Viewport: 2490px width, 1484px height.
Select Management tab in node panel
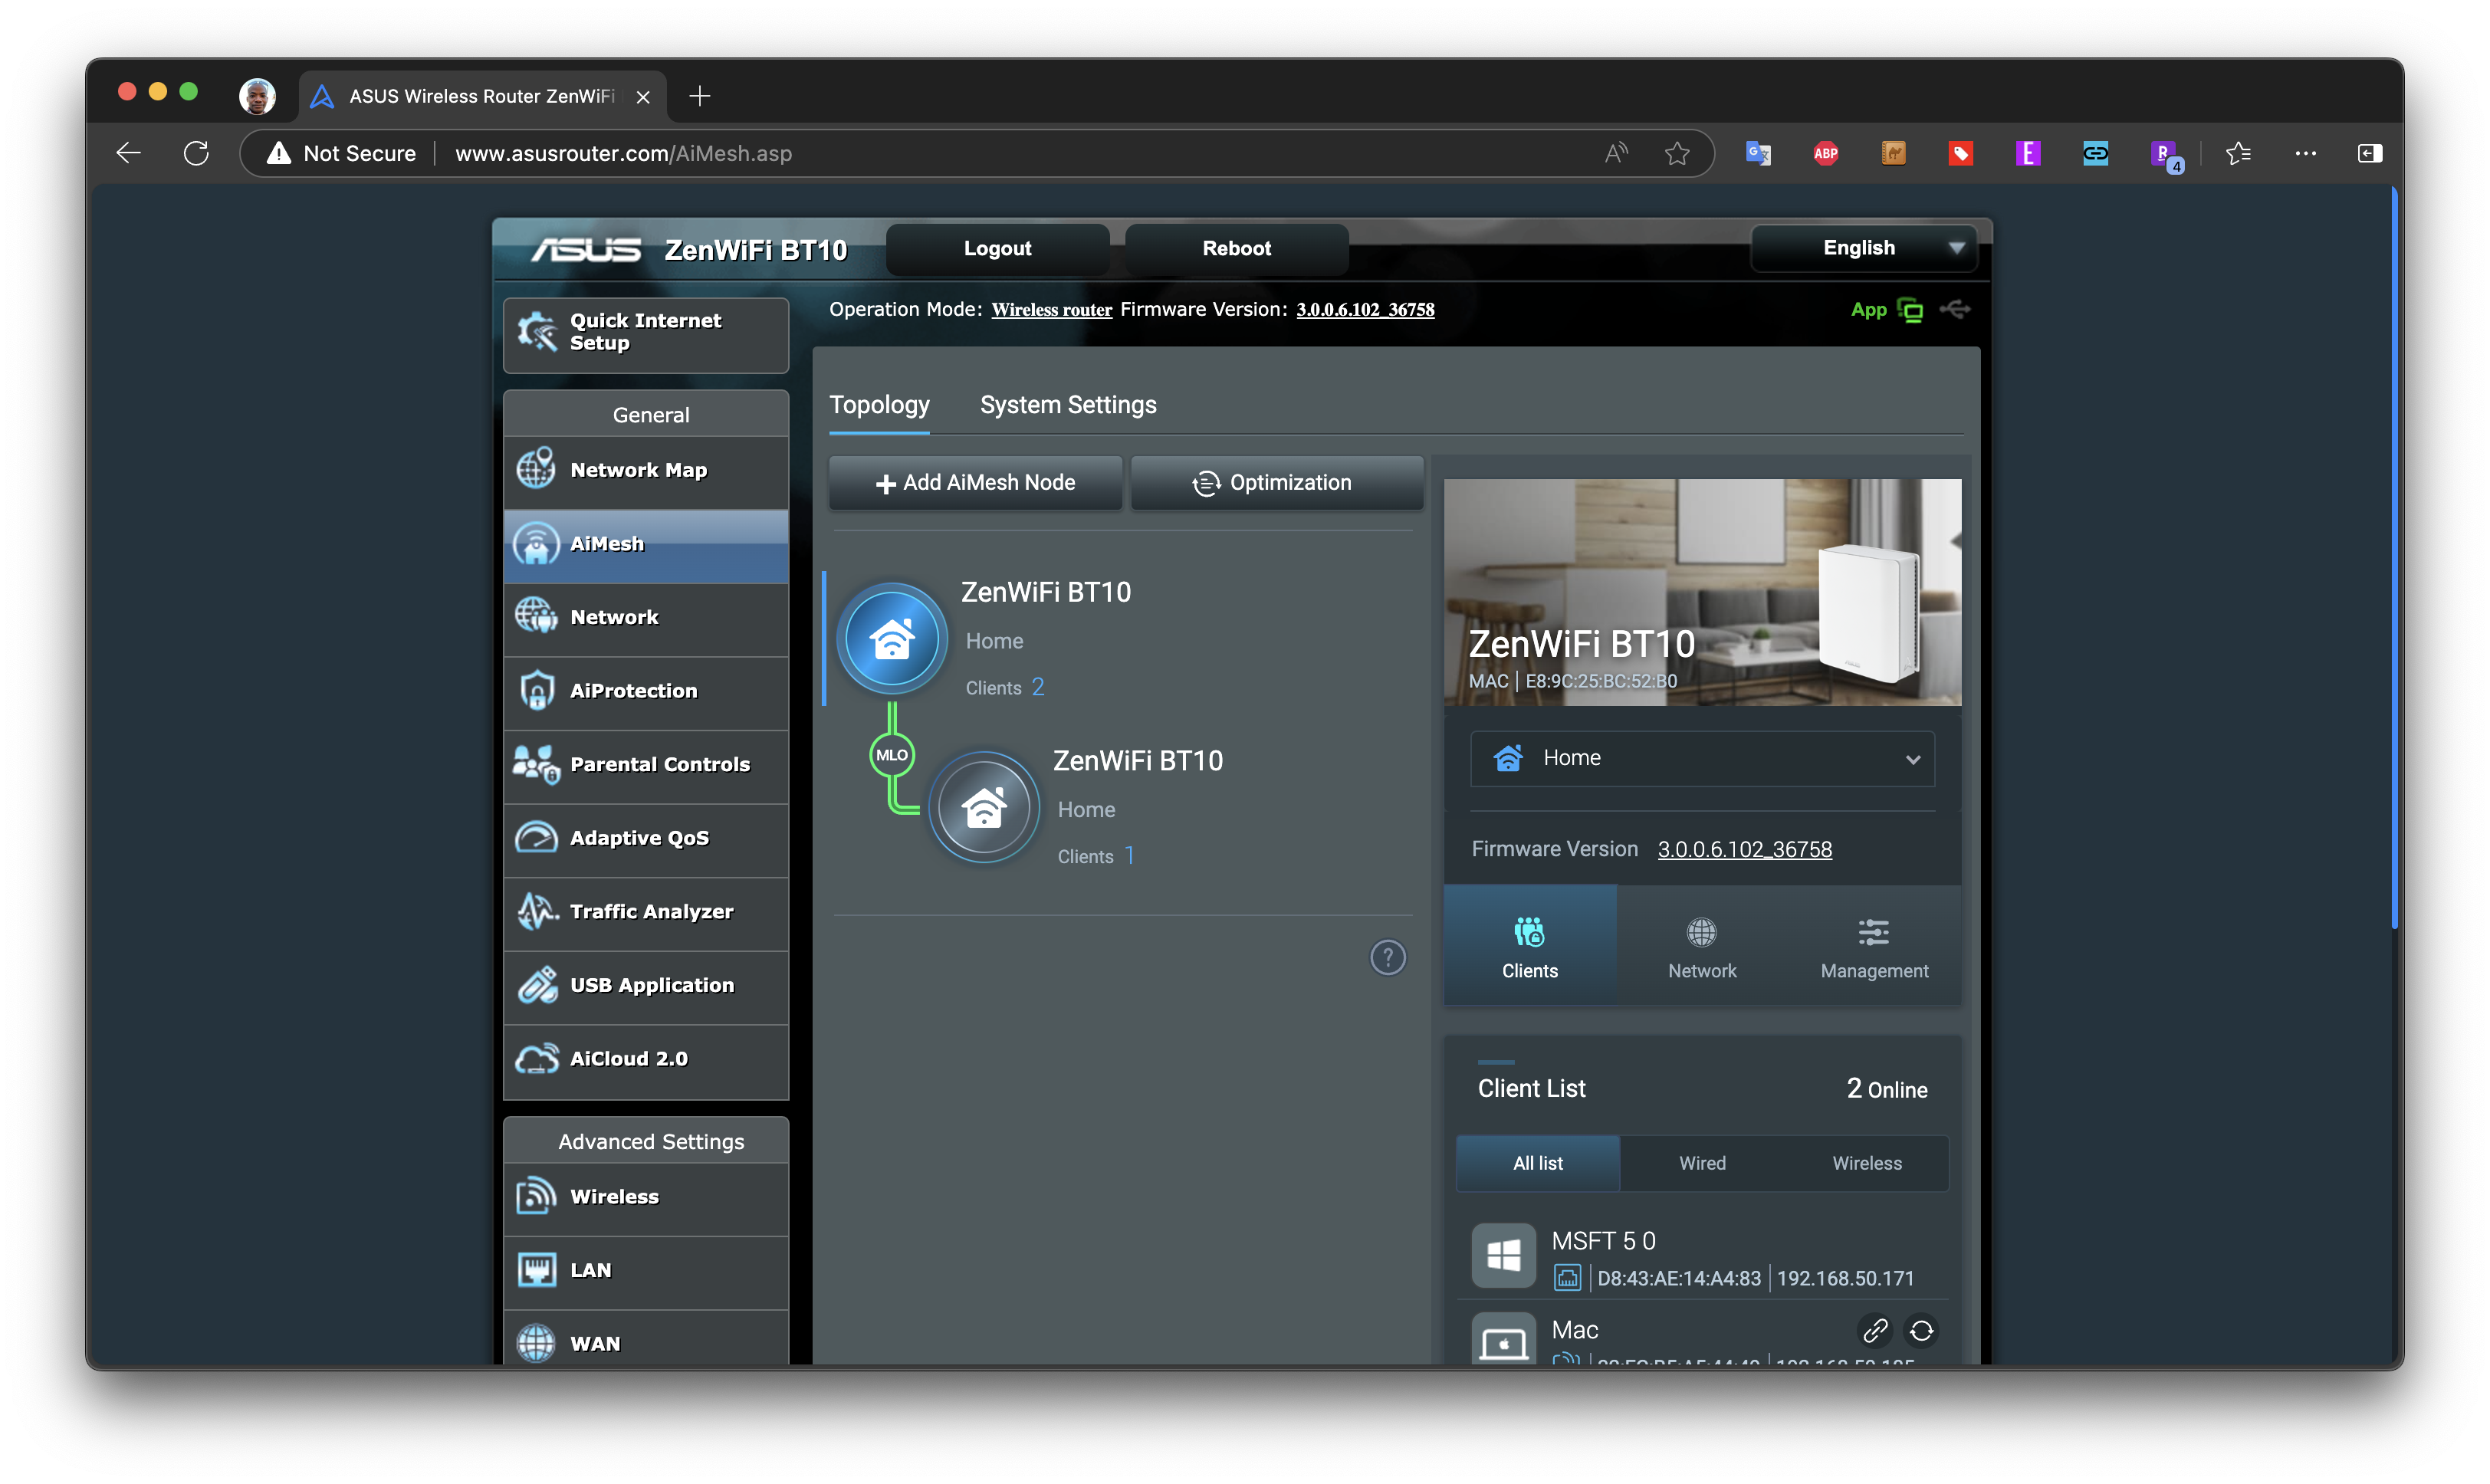[x=1874, y=945]
